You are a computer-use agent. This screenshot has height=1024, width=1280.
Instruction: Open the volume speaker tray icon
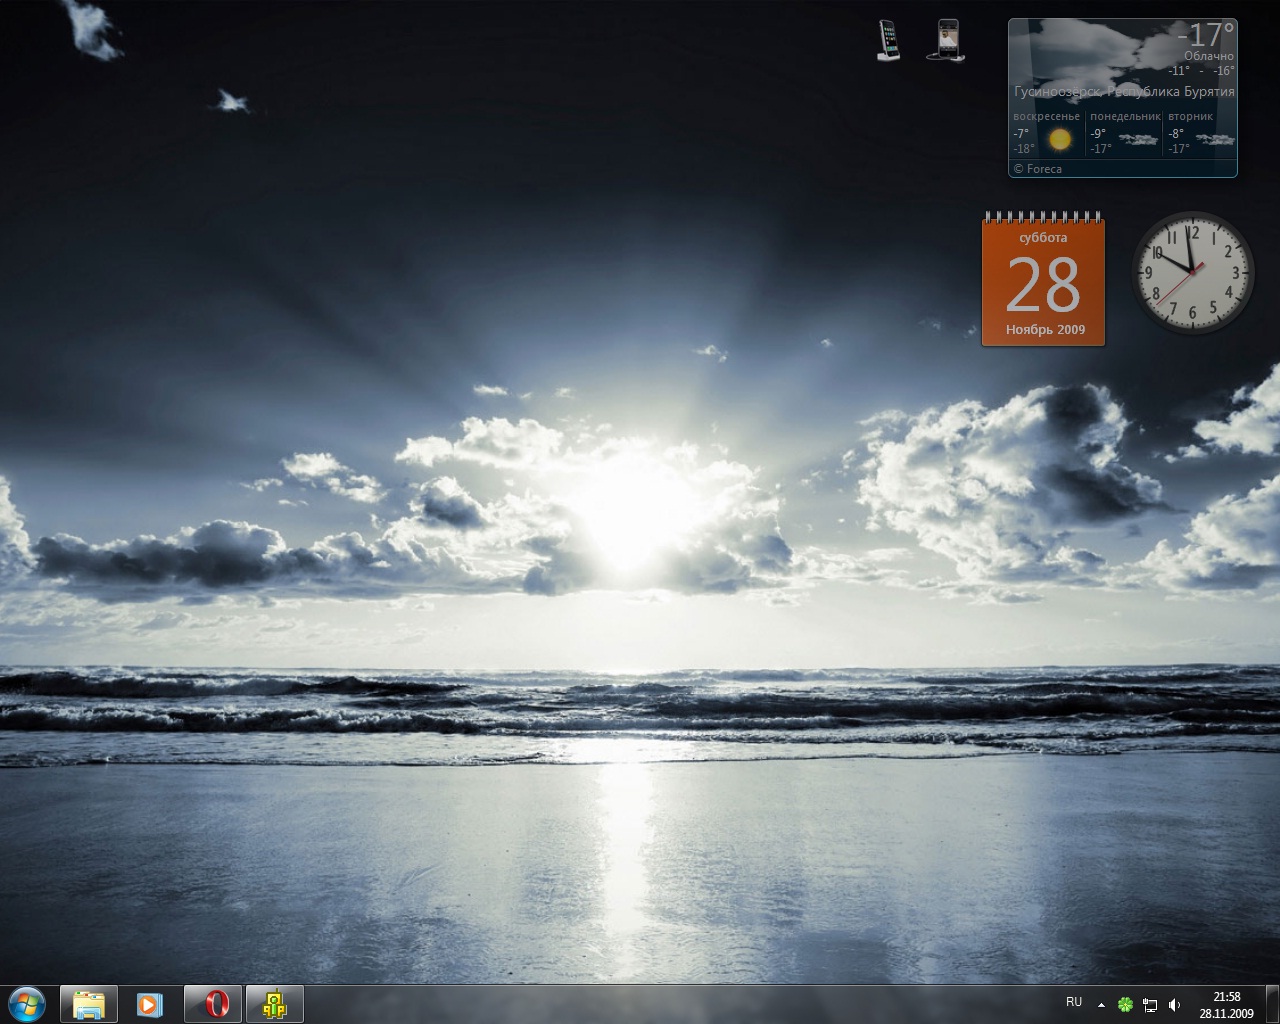point(1174,1004)
